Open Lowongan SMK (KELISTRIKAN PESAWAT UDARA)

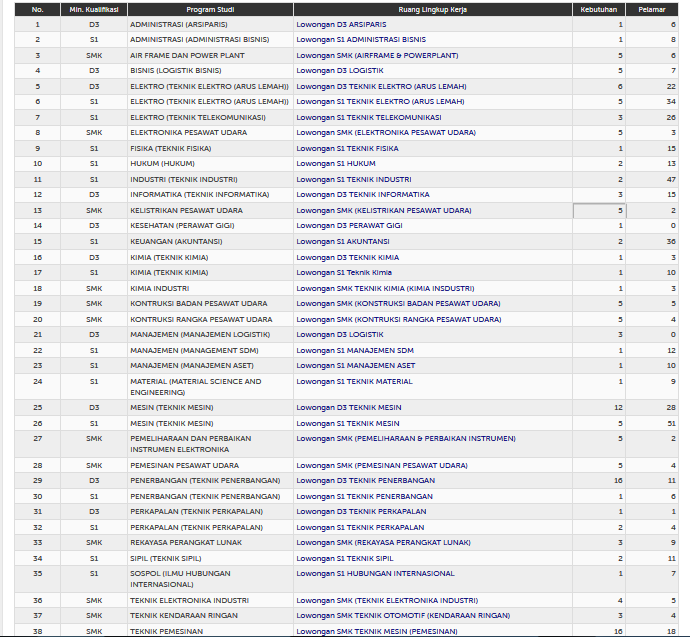384,211
